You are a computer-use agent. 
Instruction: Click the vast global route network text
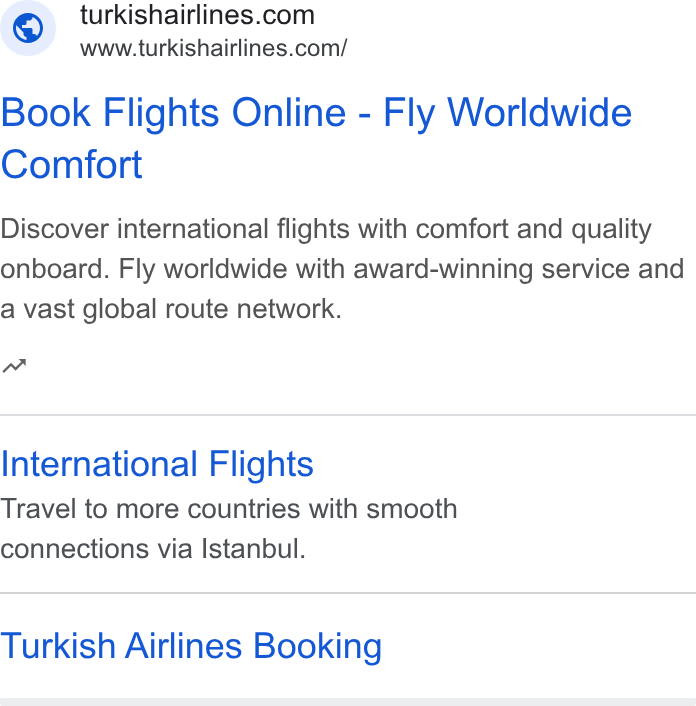point(171,309)
